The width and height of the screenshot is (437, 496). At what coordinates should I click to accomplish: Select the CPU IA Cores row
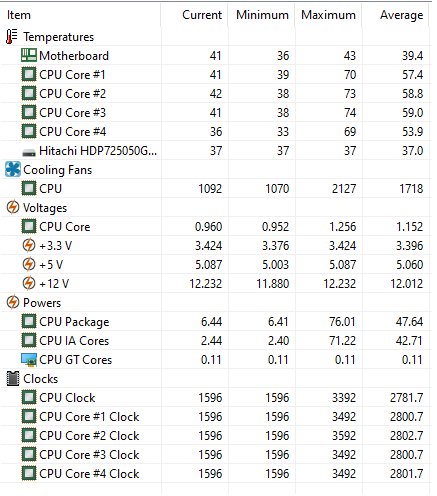tap(215, 340)
